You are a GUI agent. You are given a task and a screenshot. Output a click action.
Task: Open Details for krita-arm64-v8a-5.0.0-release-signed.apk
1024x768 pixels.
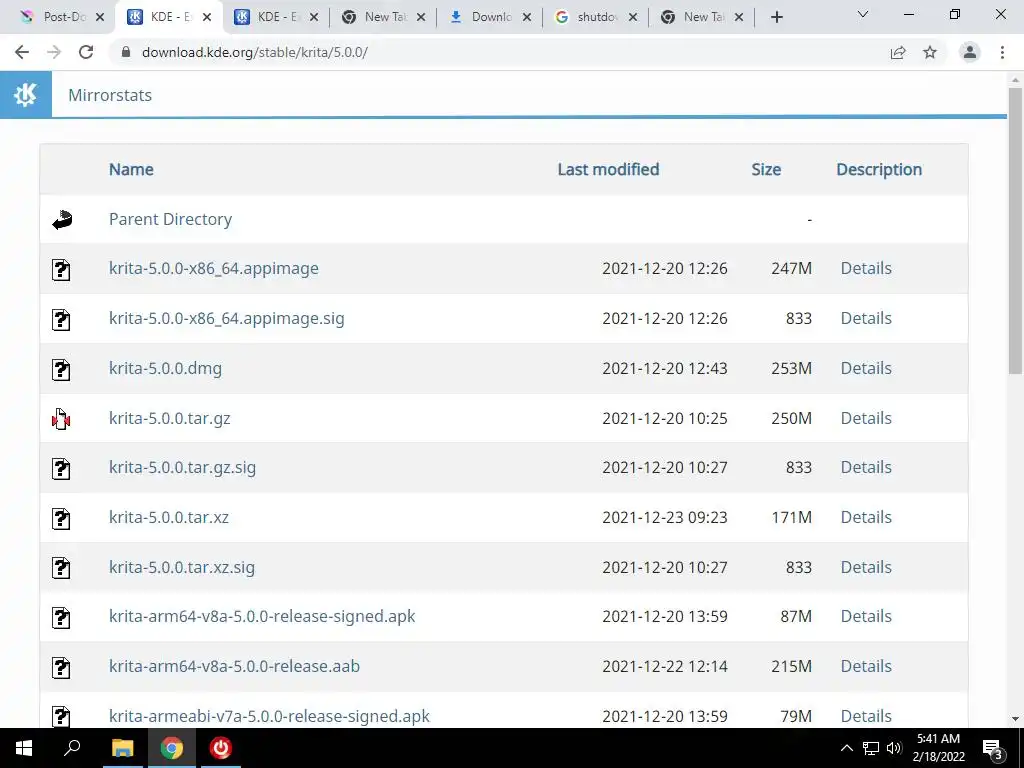866,616
